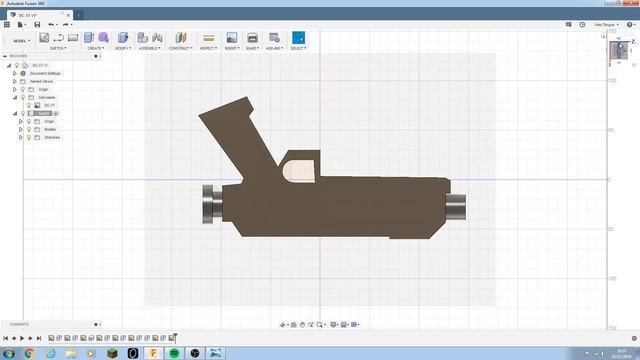This screenshot has width=640, height=360.
Task: Select the Press Pull modify tool
Action: 123,38
